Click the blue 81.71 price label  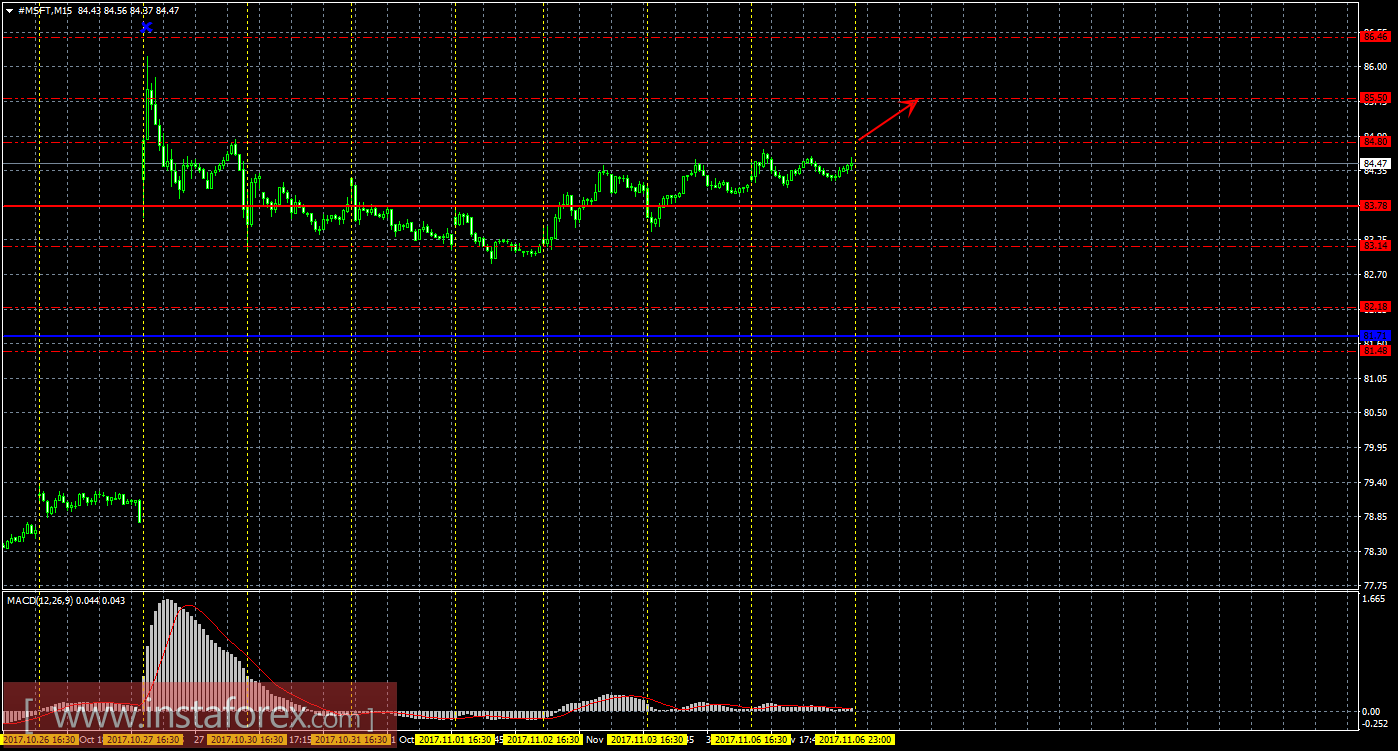1376,336
